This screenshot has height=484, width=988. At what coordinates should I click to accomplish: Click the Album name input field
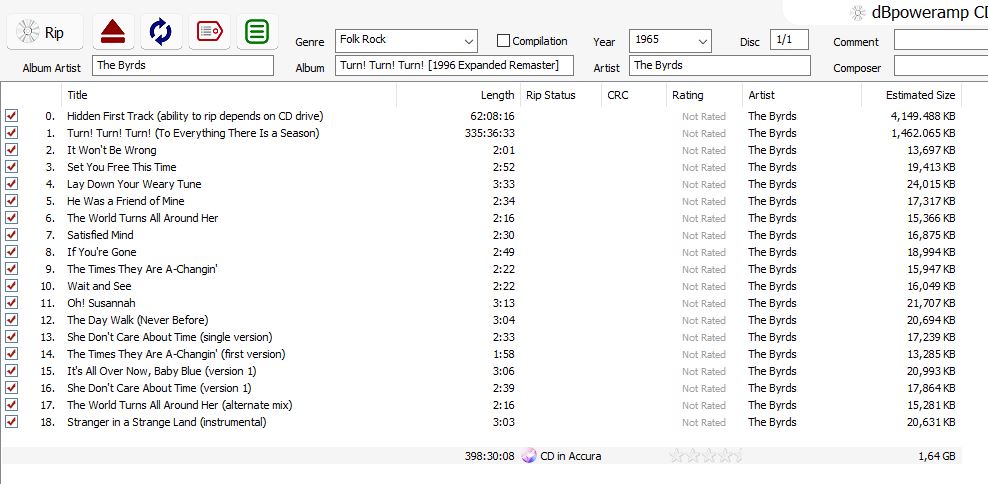pos(453,66)
